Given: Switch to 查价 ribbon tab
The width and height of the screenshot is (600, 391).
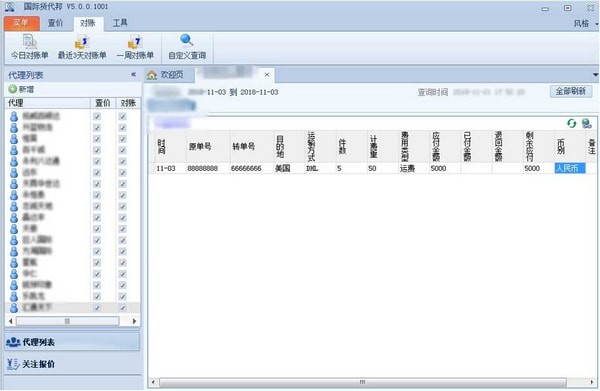Looking at the screenshot, I should pos(55,23).
